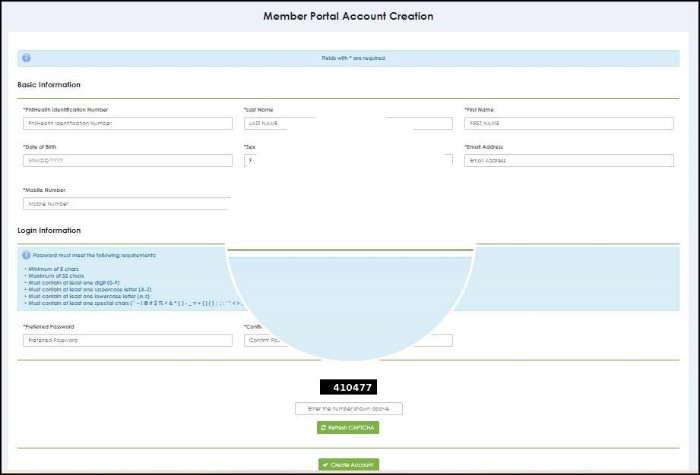The width and height of the screenshot is (700, 475).
Task: Click the 'at least one digit' requirement
Action: point(74,283)
